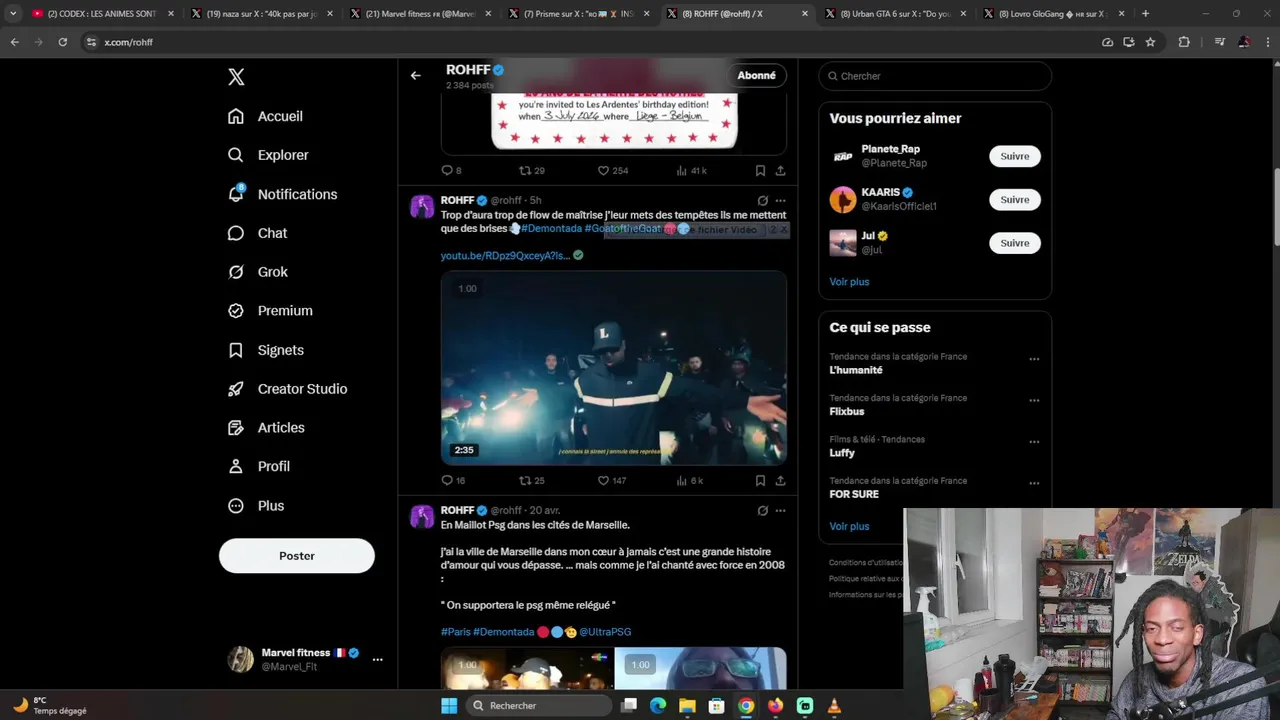Share the Les Ardentes post
1280x720 pixels.
(x=780, y=171)
